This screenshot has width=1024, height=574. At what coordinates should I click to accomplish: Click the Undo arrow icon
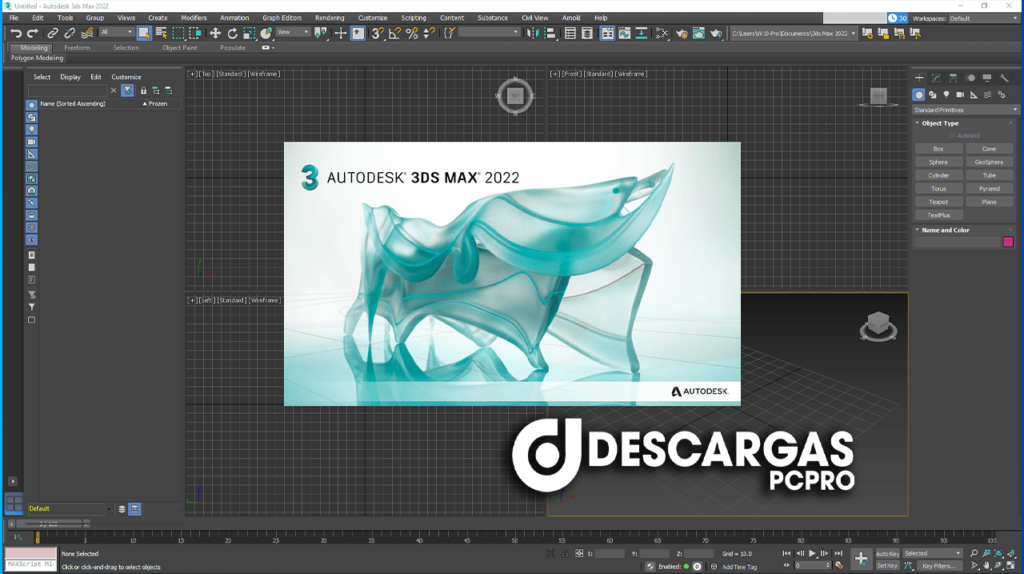point(16,33)
